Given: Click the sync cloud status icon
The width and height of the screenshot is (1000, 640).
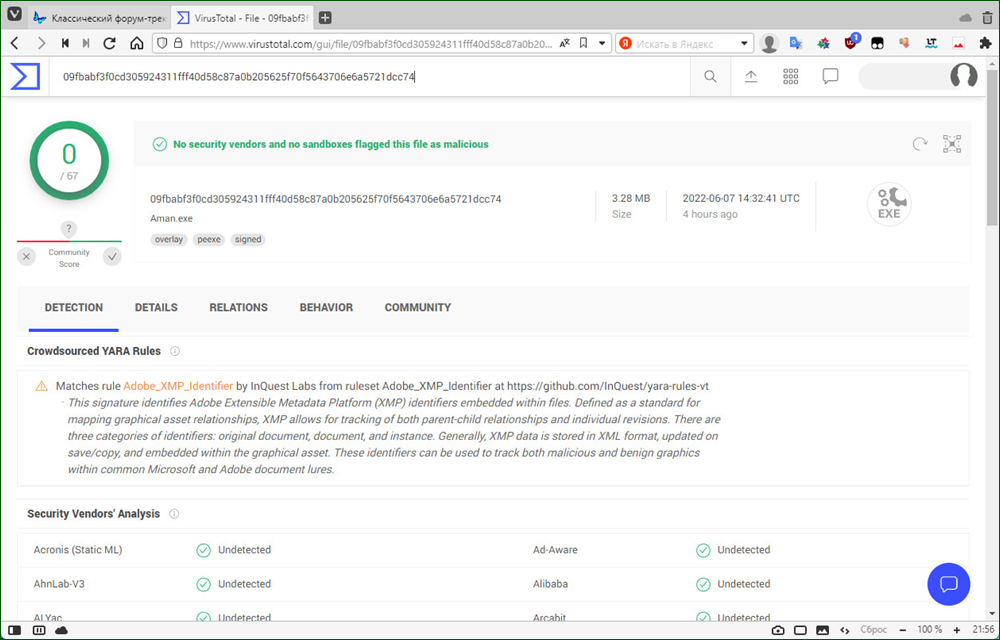Looking at the screenshot, I should (61, 630).
